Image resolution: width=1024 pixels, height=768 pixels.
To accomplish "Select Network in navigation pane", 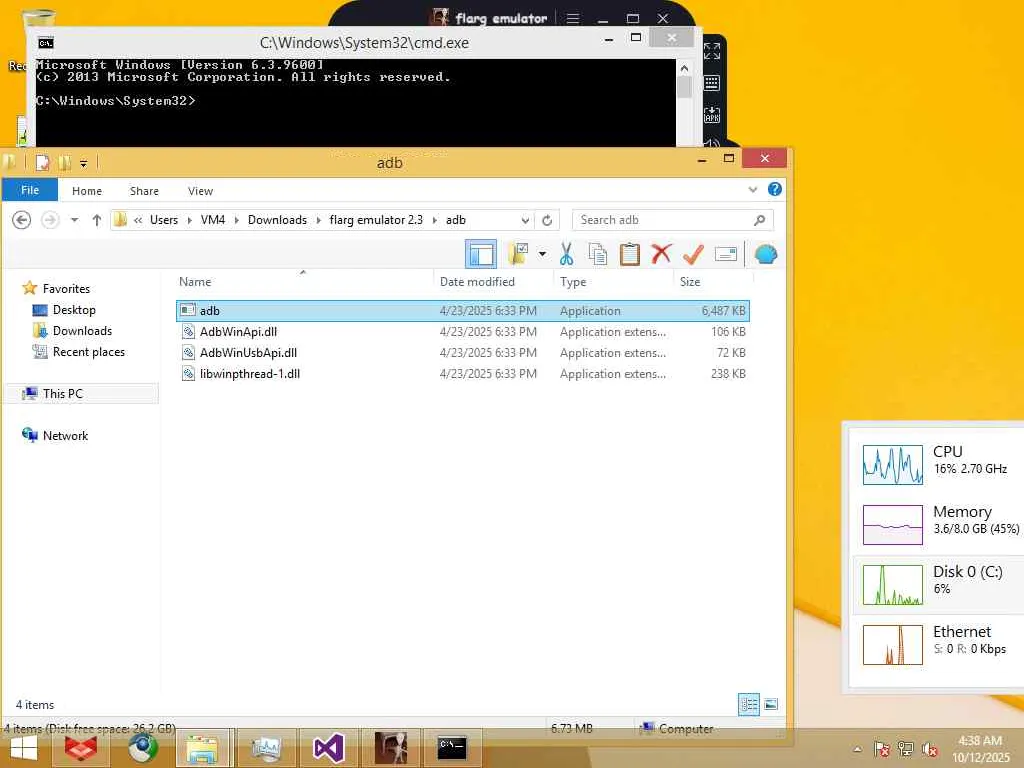I will pyautogui.click(x=65, y=436).
